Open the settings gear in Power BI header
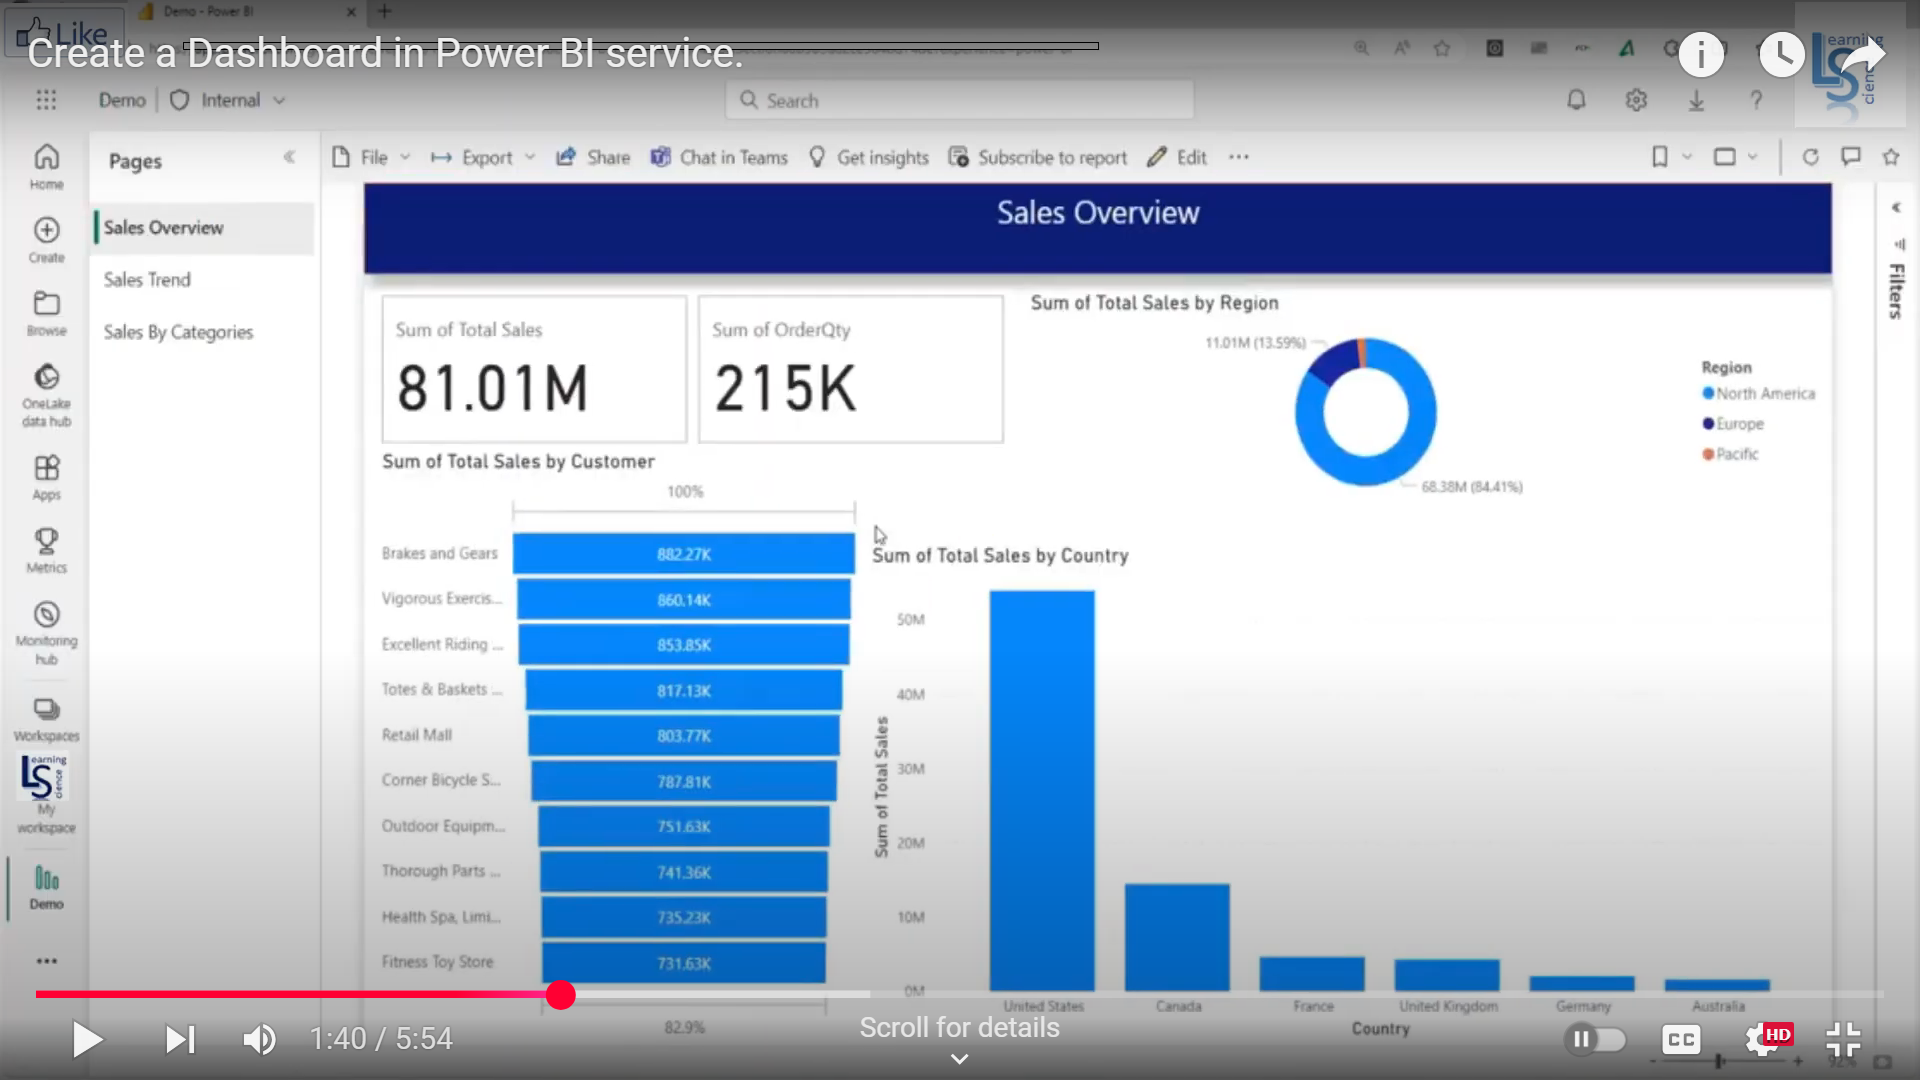Screen dimensions: 1920x1080 [x=1636, y=100]
